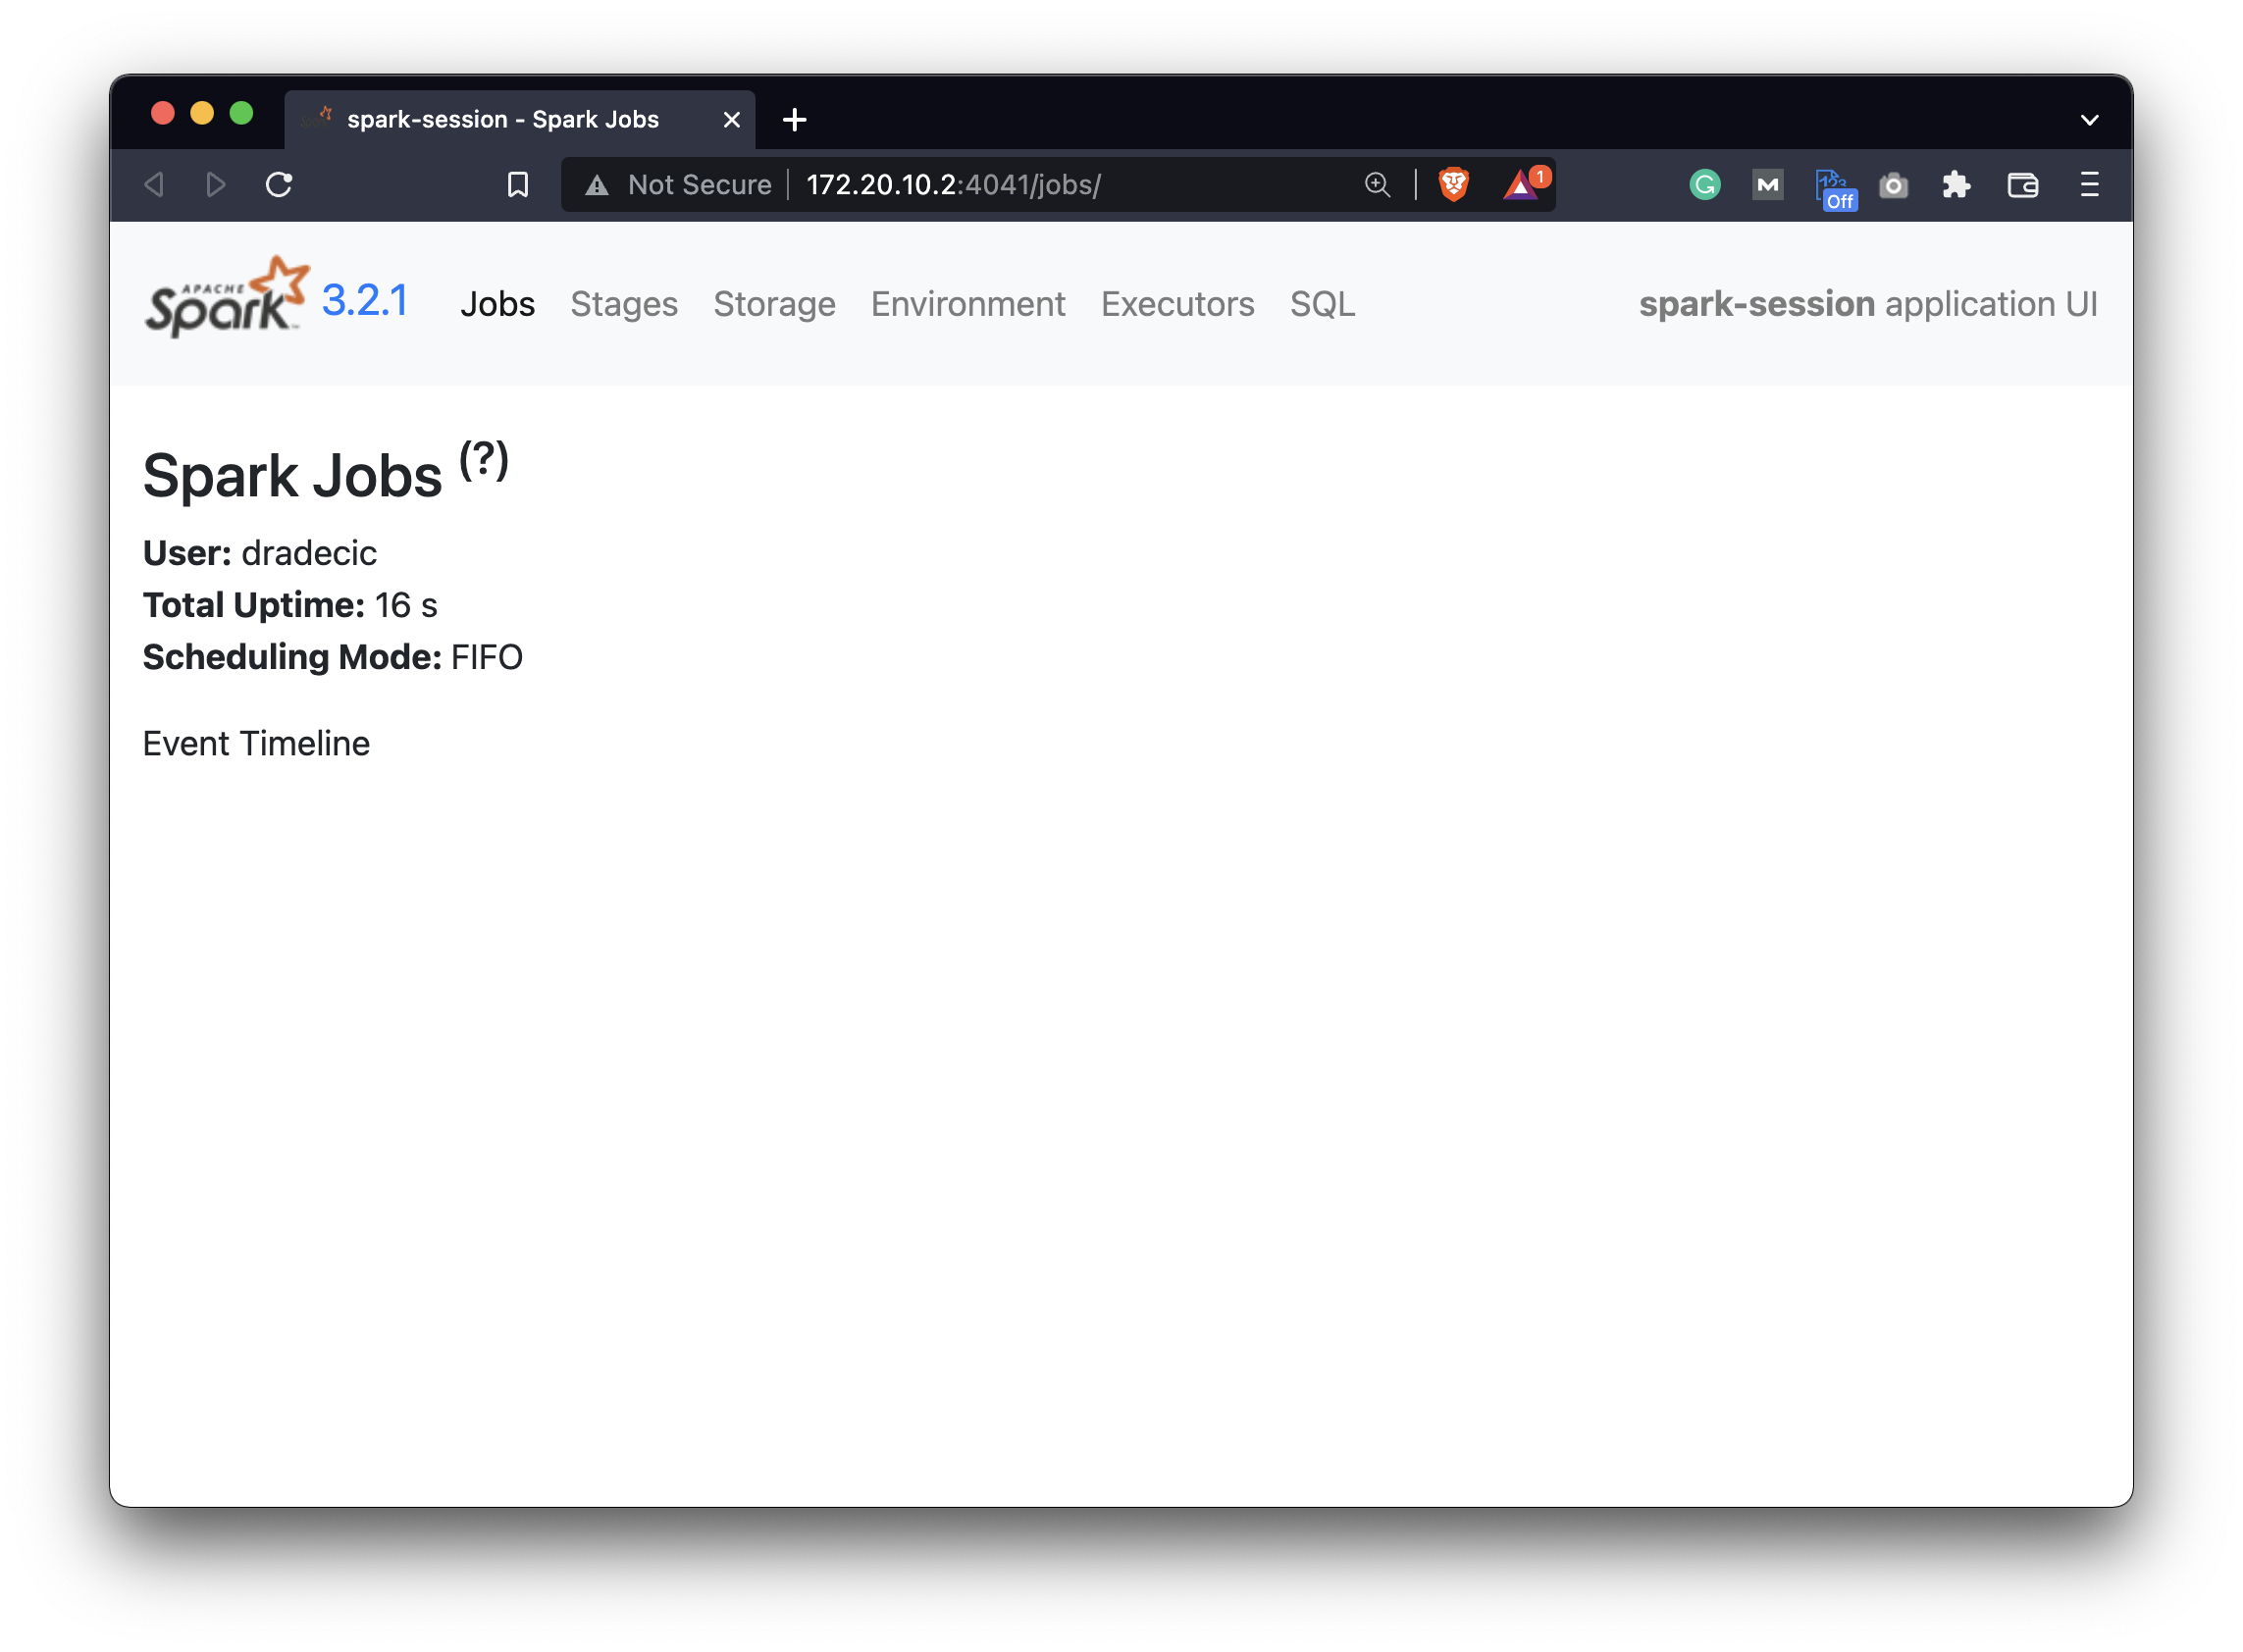This screenshot has height=1652, width=2243.
Task: Select the spark-session browser tab
Action: pos(503,119)
